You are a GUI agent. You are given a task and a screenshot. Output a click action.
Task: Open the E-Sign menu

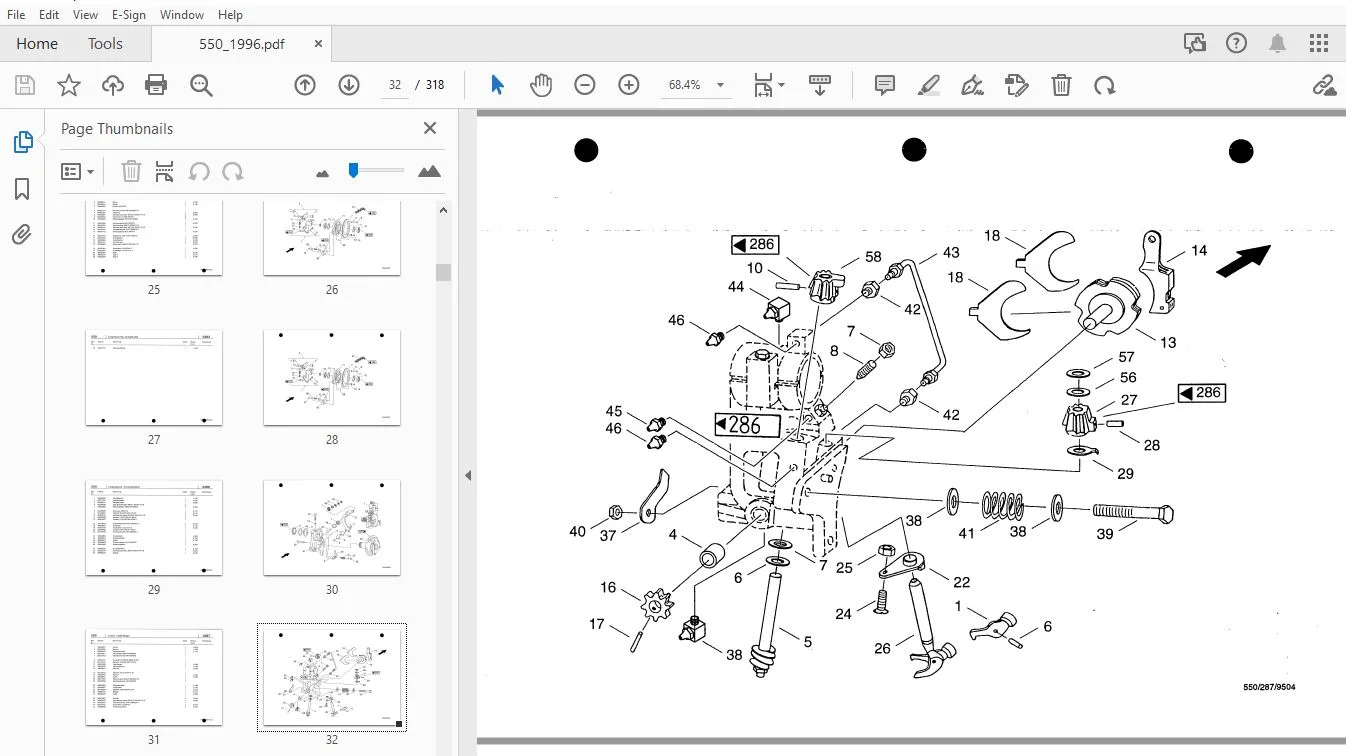point(128,15)
